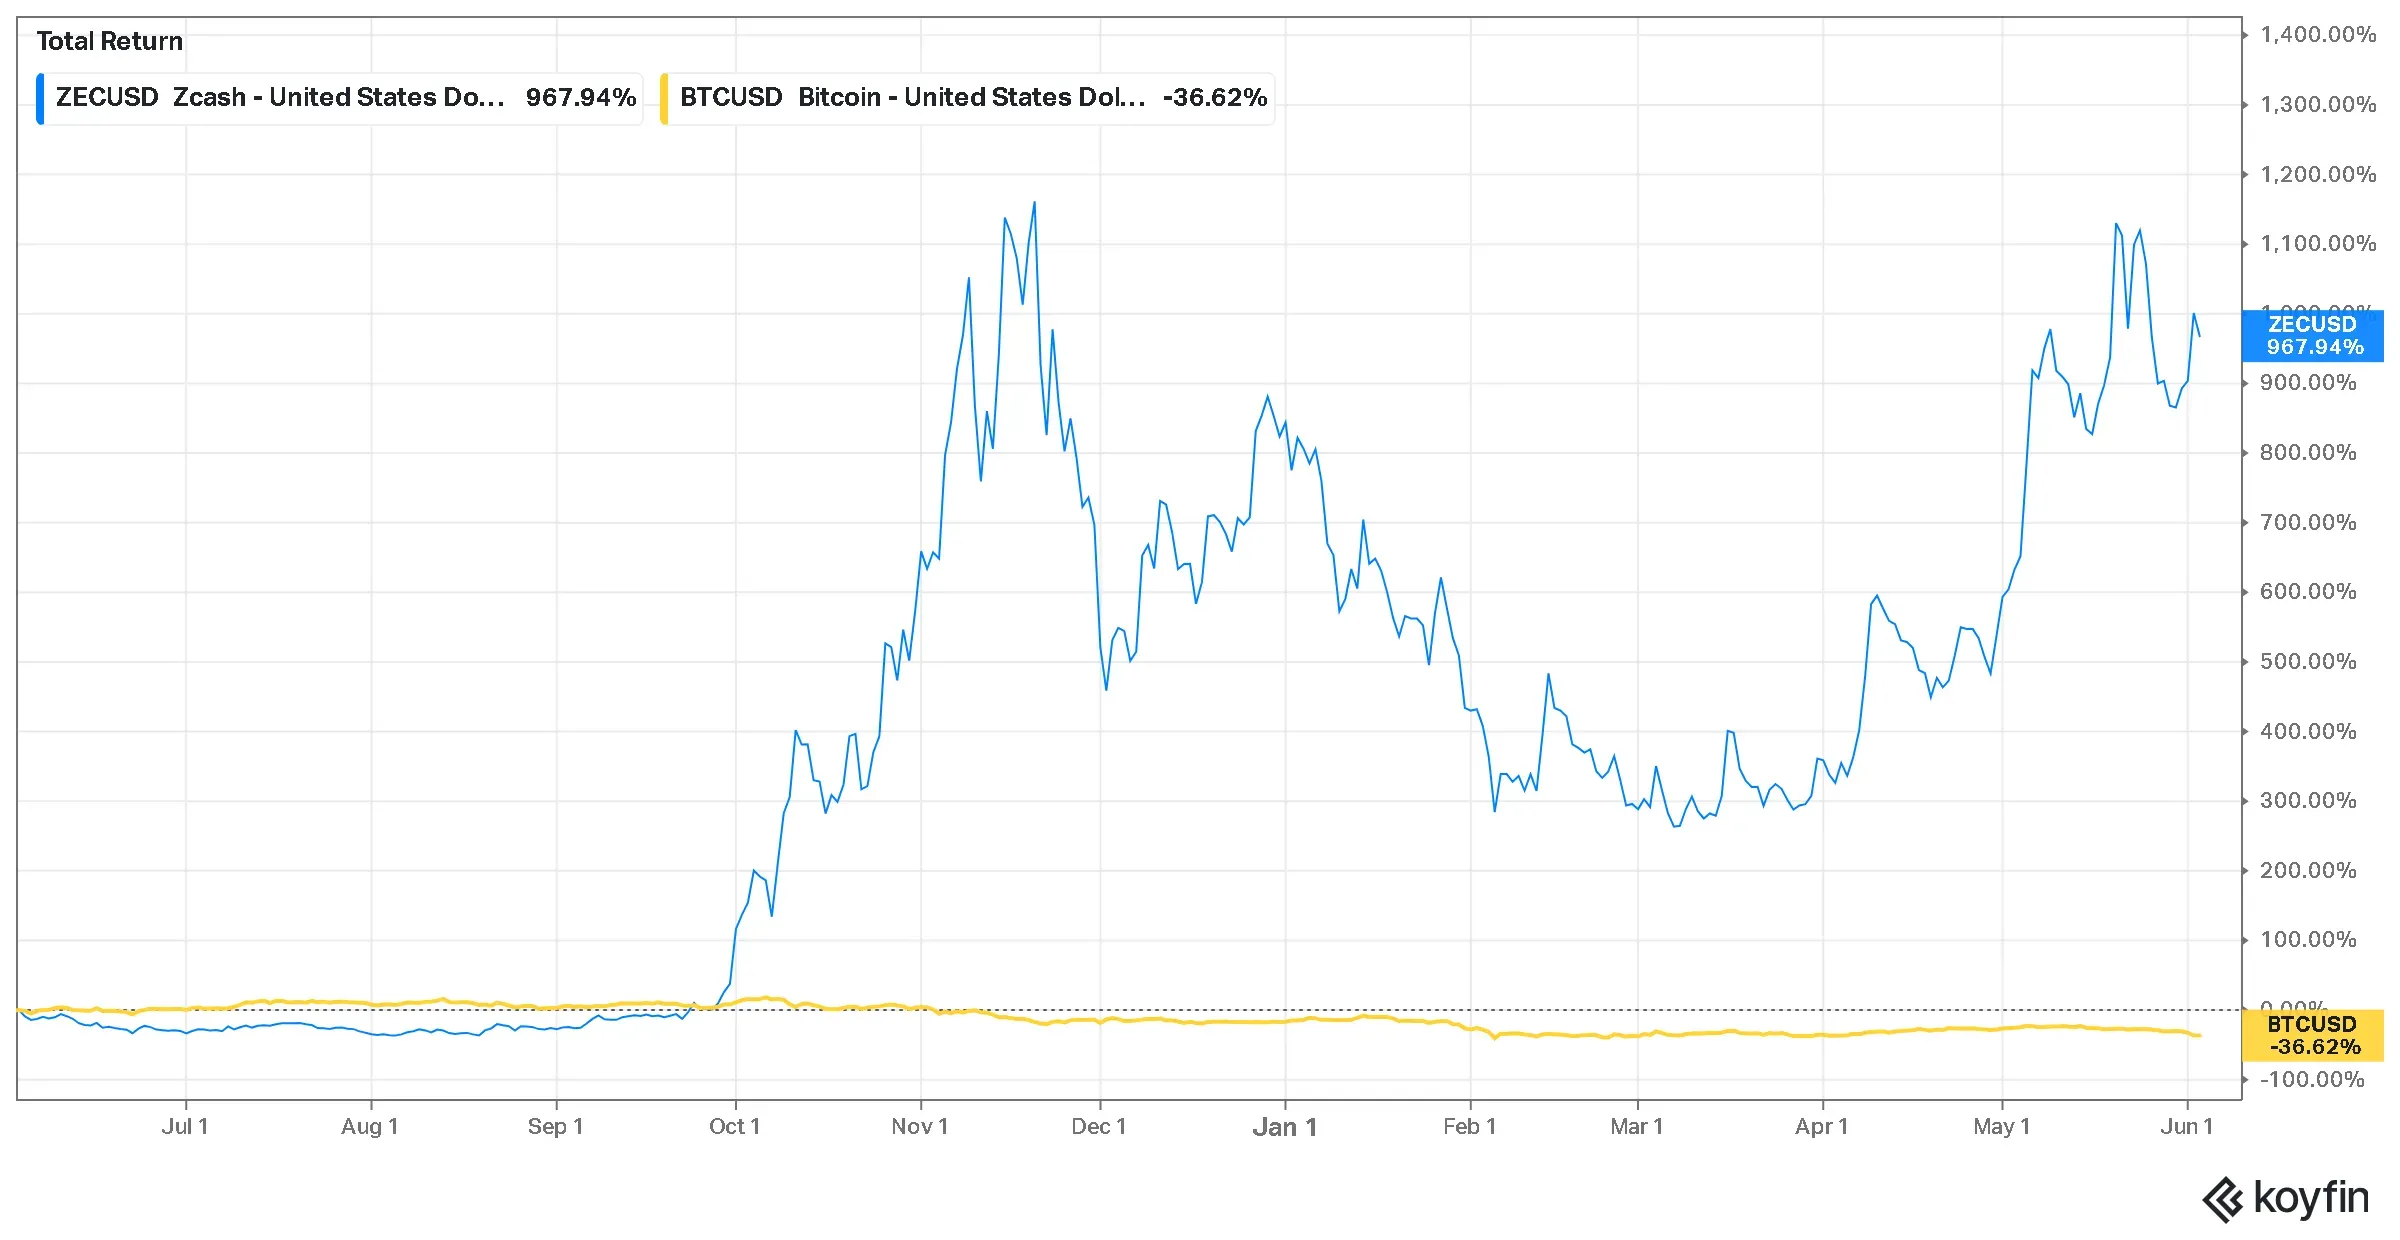The image size is (2400, 1240).
Task: Click the "Jul 1" date label
Action: [x=185, y=1127]
